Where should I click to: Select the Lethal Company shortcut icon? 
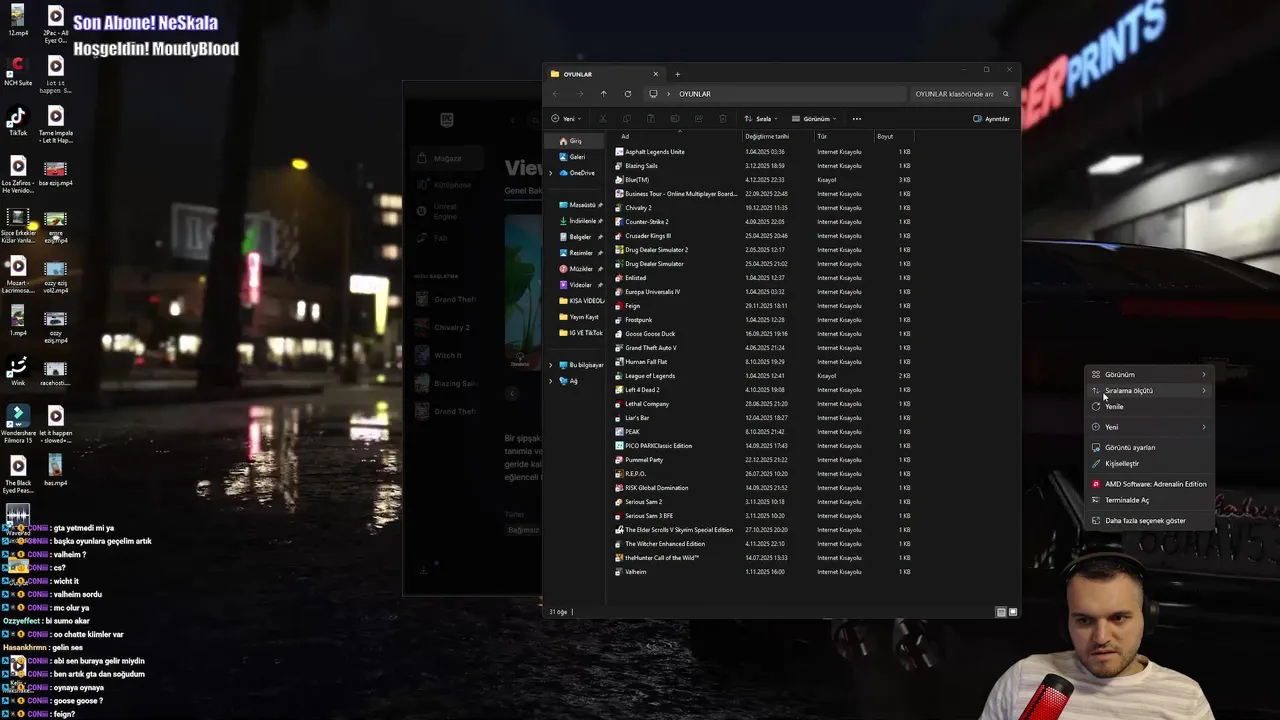620,404
